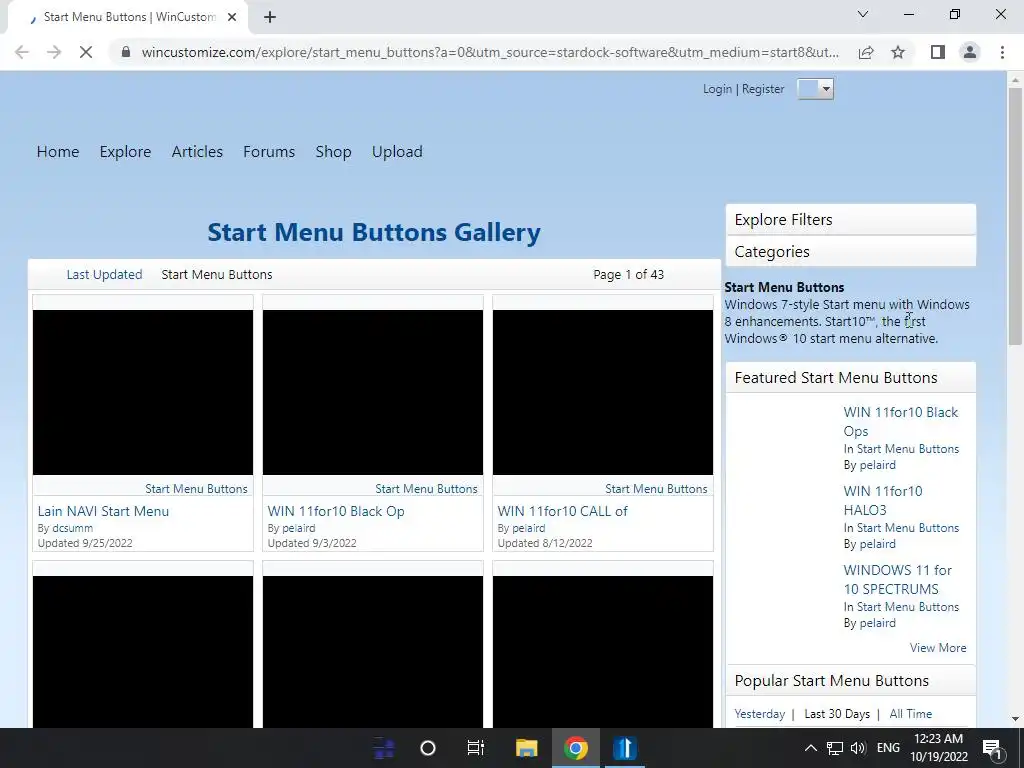Screen dimensions: 1024x768
Task: Select the All Time popularity tab
Action: pos(910,714)
